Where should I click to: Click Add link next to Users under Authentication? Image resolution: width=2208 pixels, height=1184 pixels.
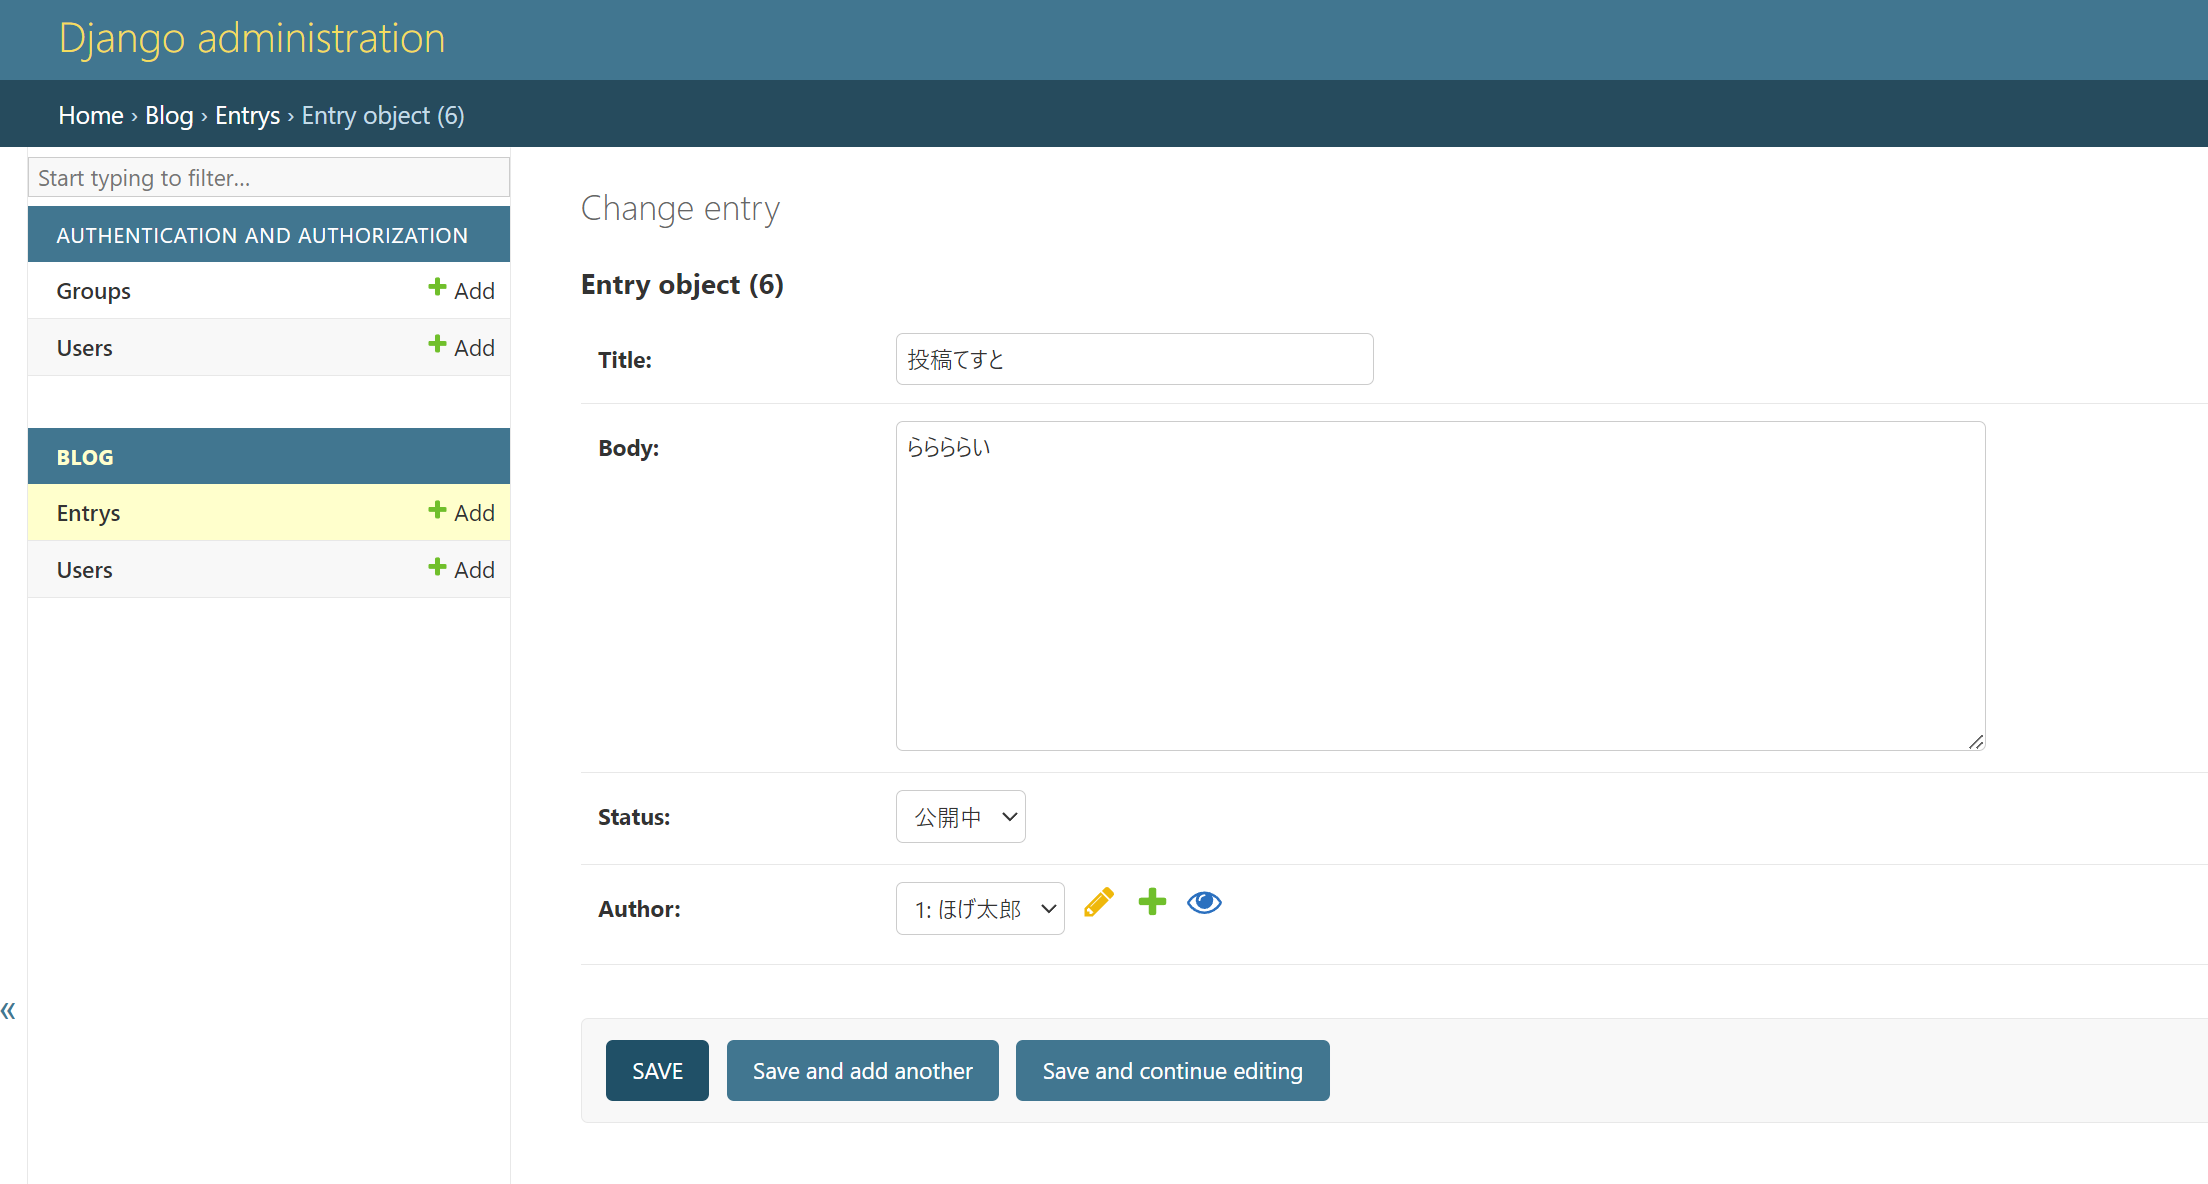pos(461,347)
